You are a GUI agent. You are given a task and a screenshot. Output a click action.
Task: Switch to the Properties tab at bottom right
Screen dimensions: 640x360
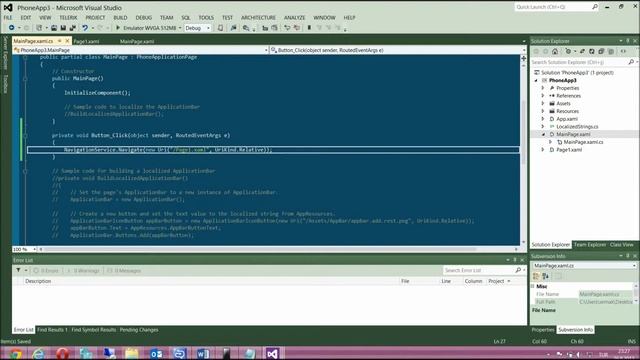tap(543, 330)
